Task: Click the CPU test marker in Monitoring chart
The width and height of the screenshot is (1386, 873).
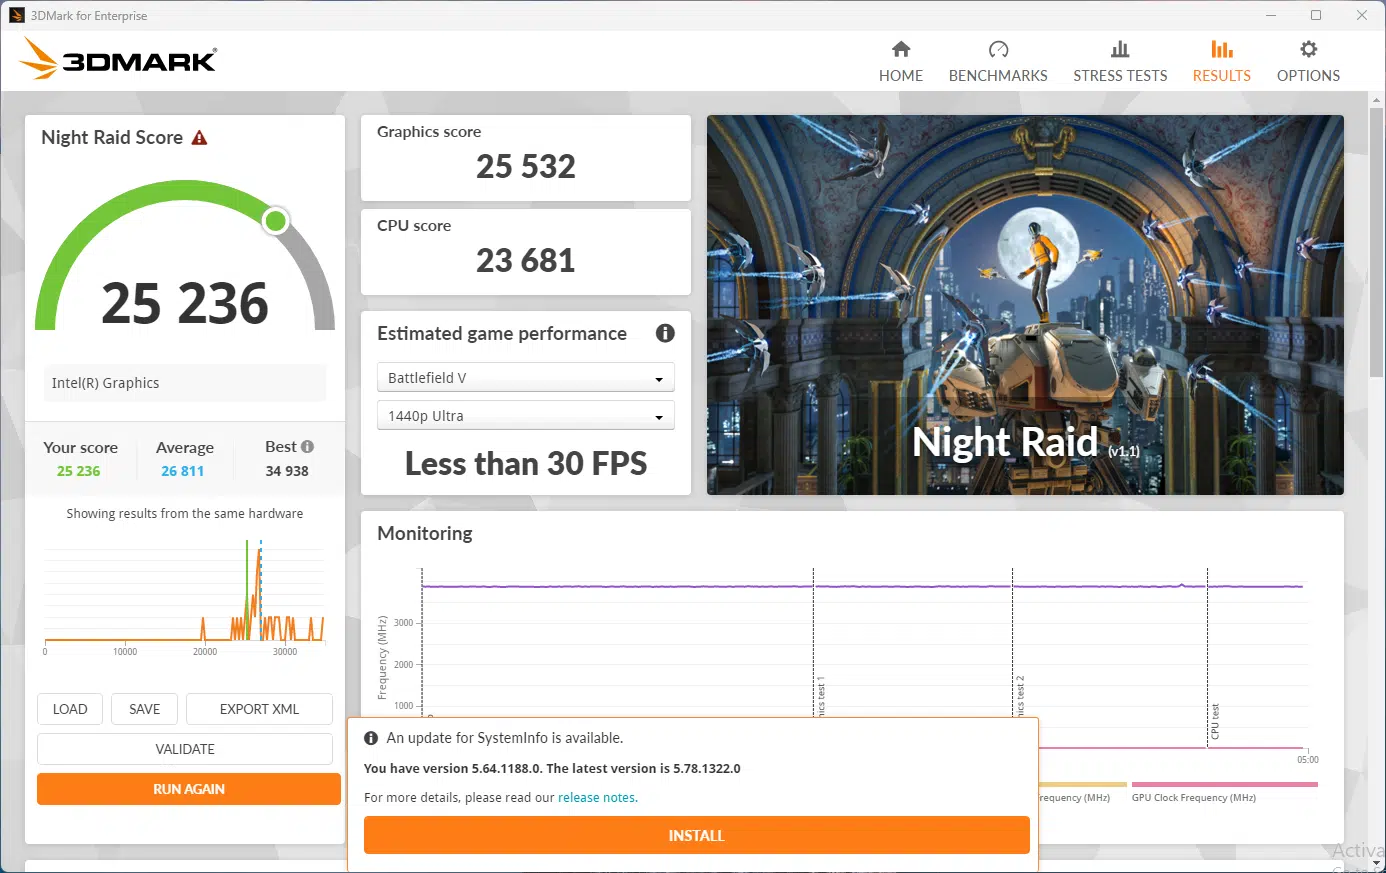Action: pos(1214,721)
